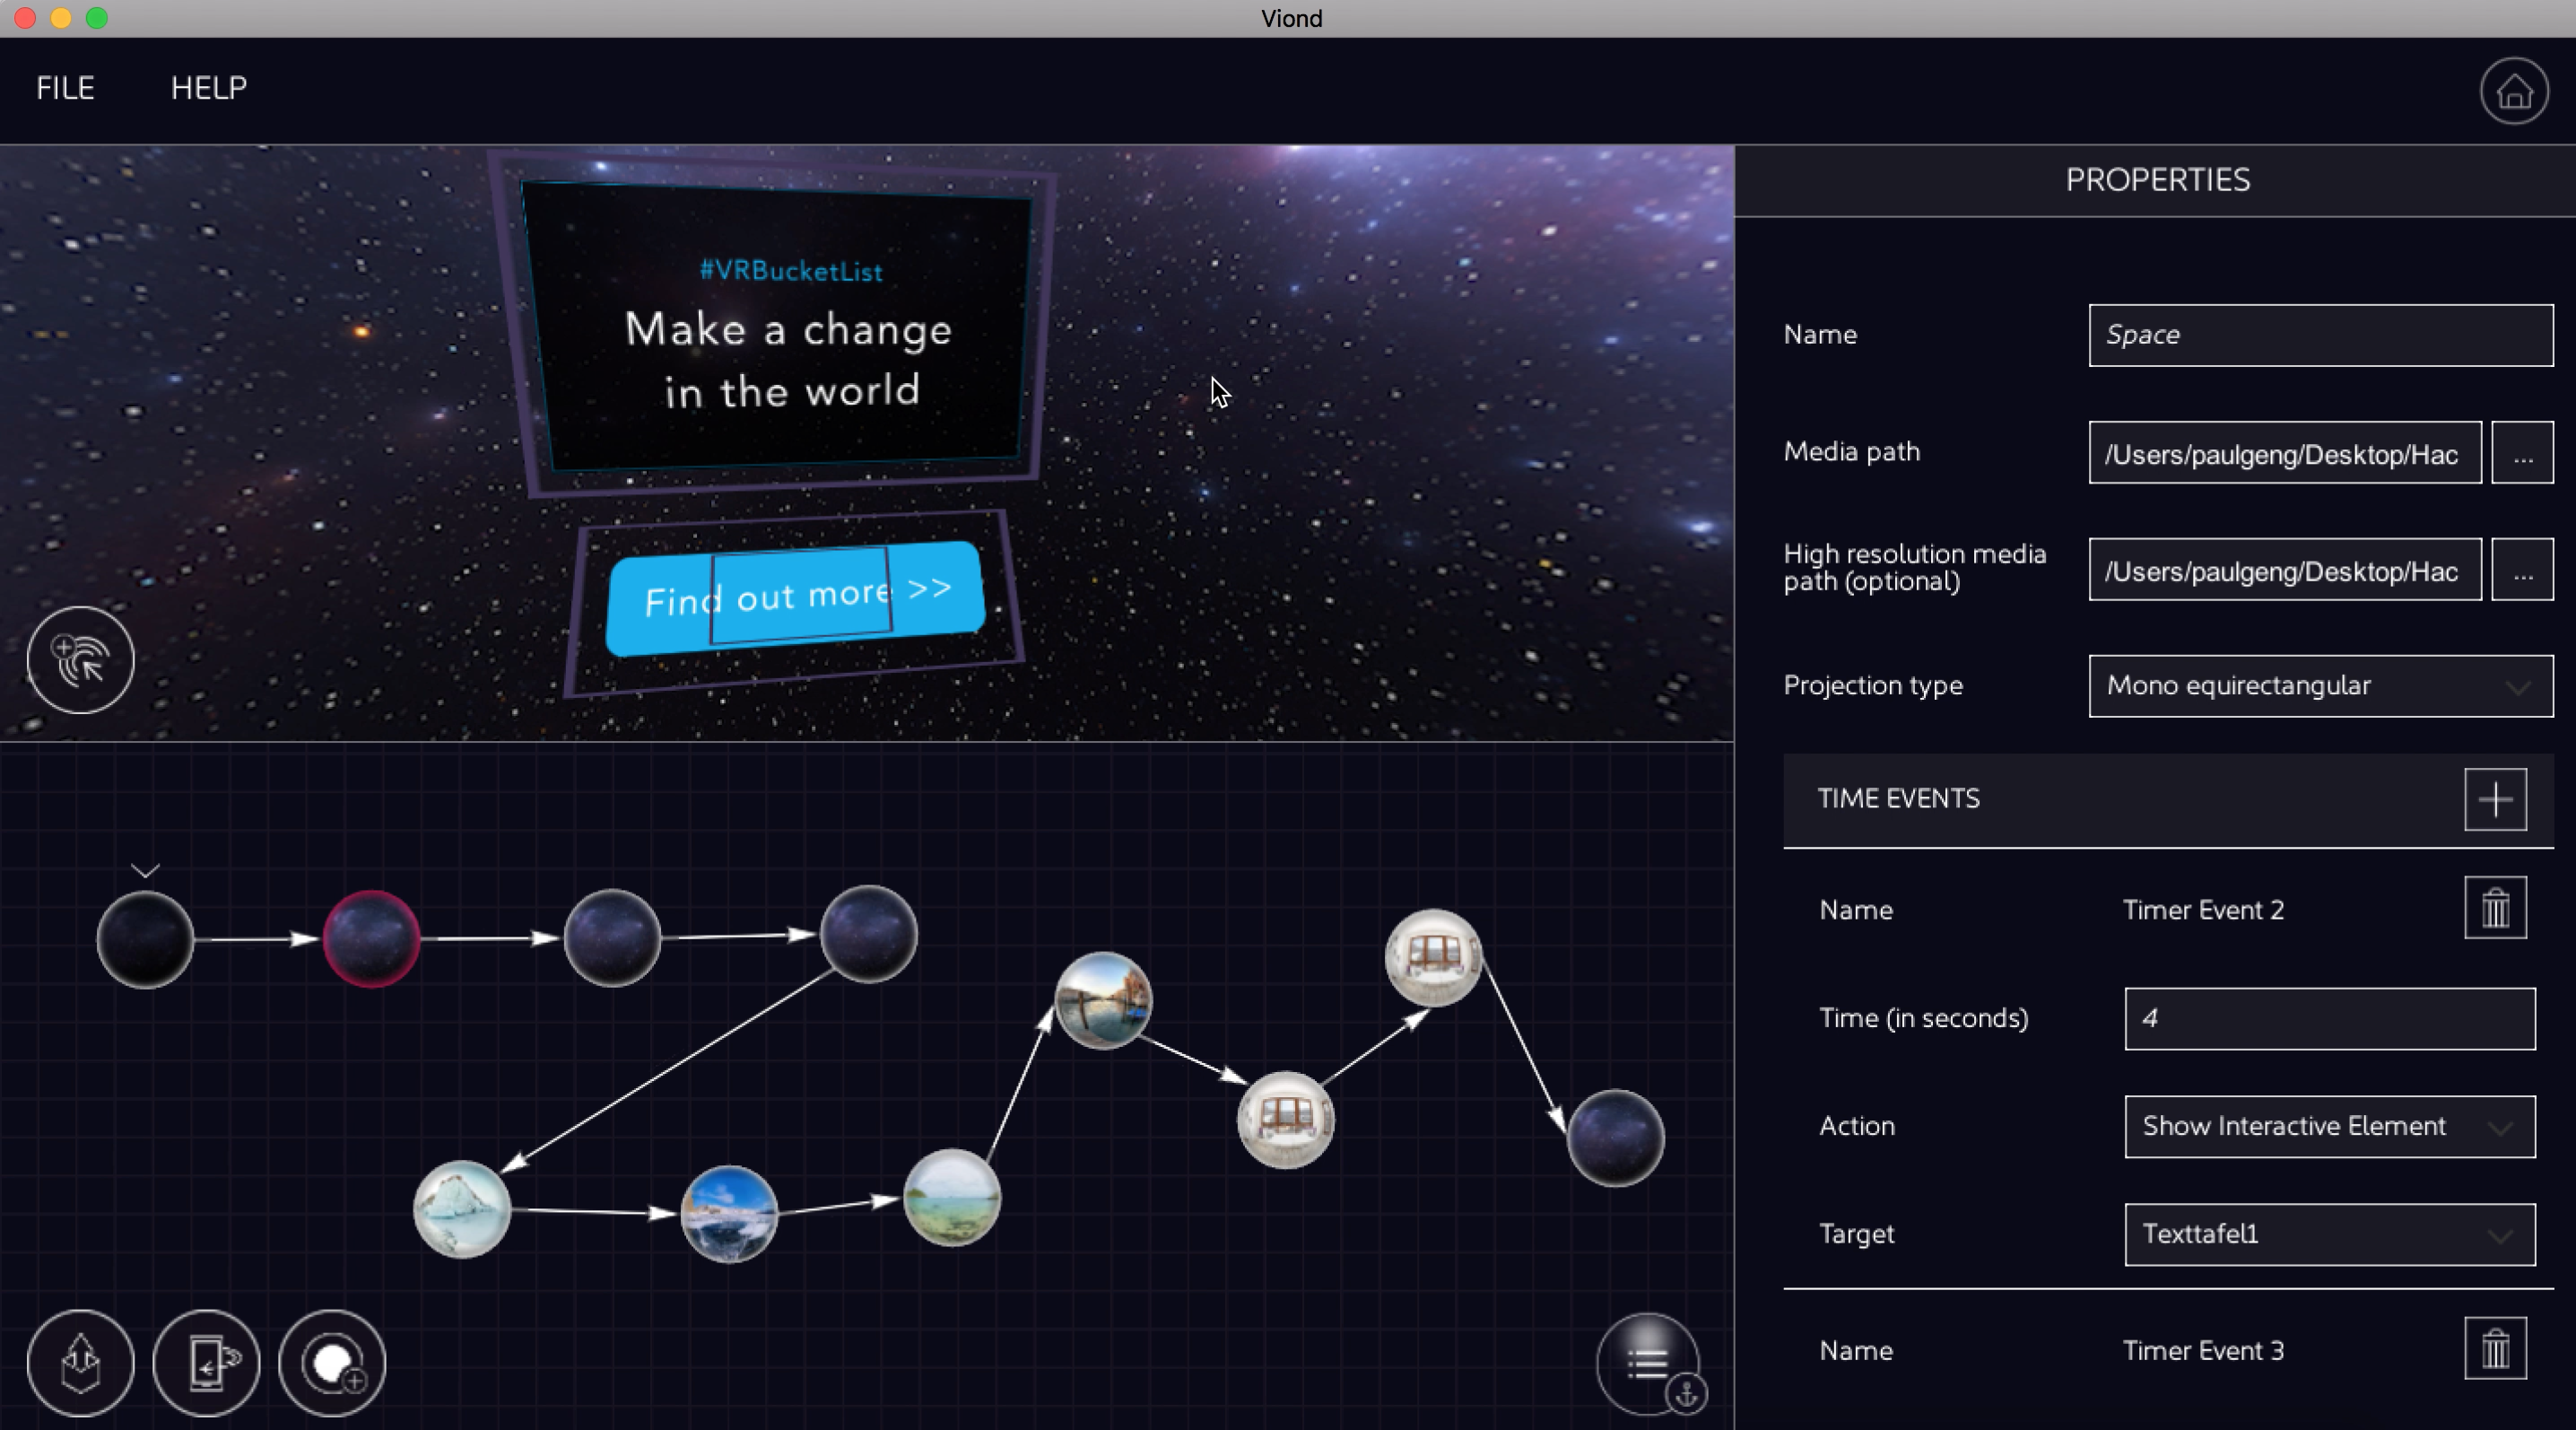Click the export package box icon
This screenshot has width=2576, height=1430.
[80, 1362]
